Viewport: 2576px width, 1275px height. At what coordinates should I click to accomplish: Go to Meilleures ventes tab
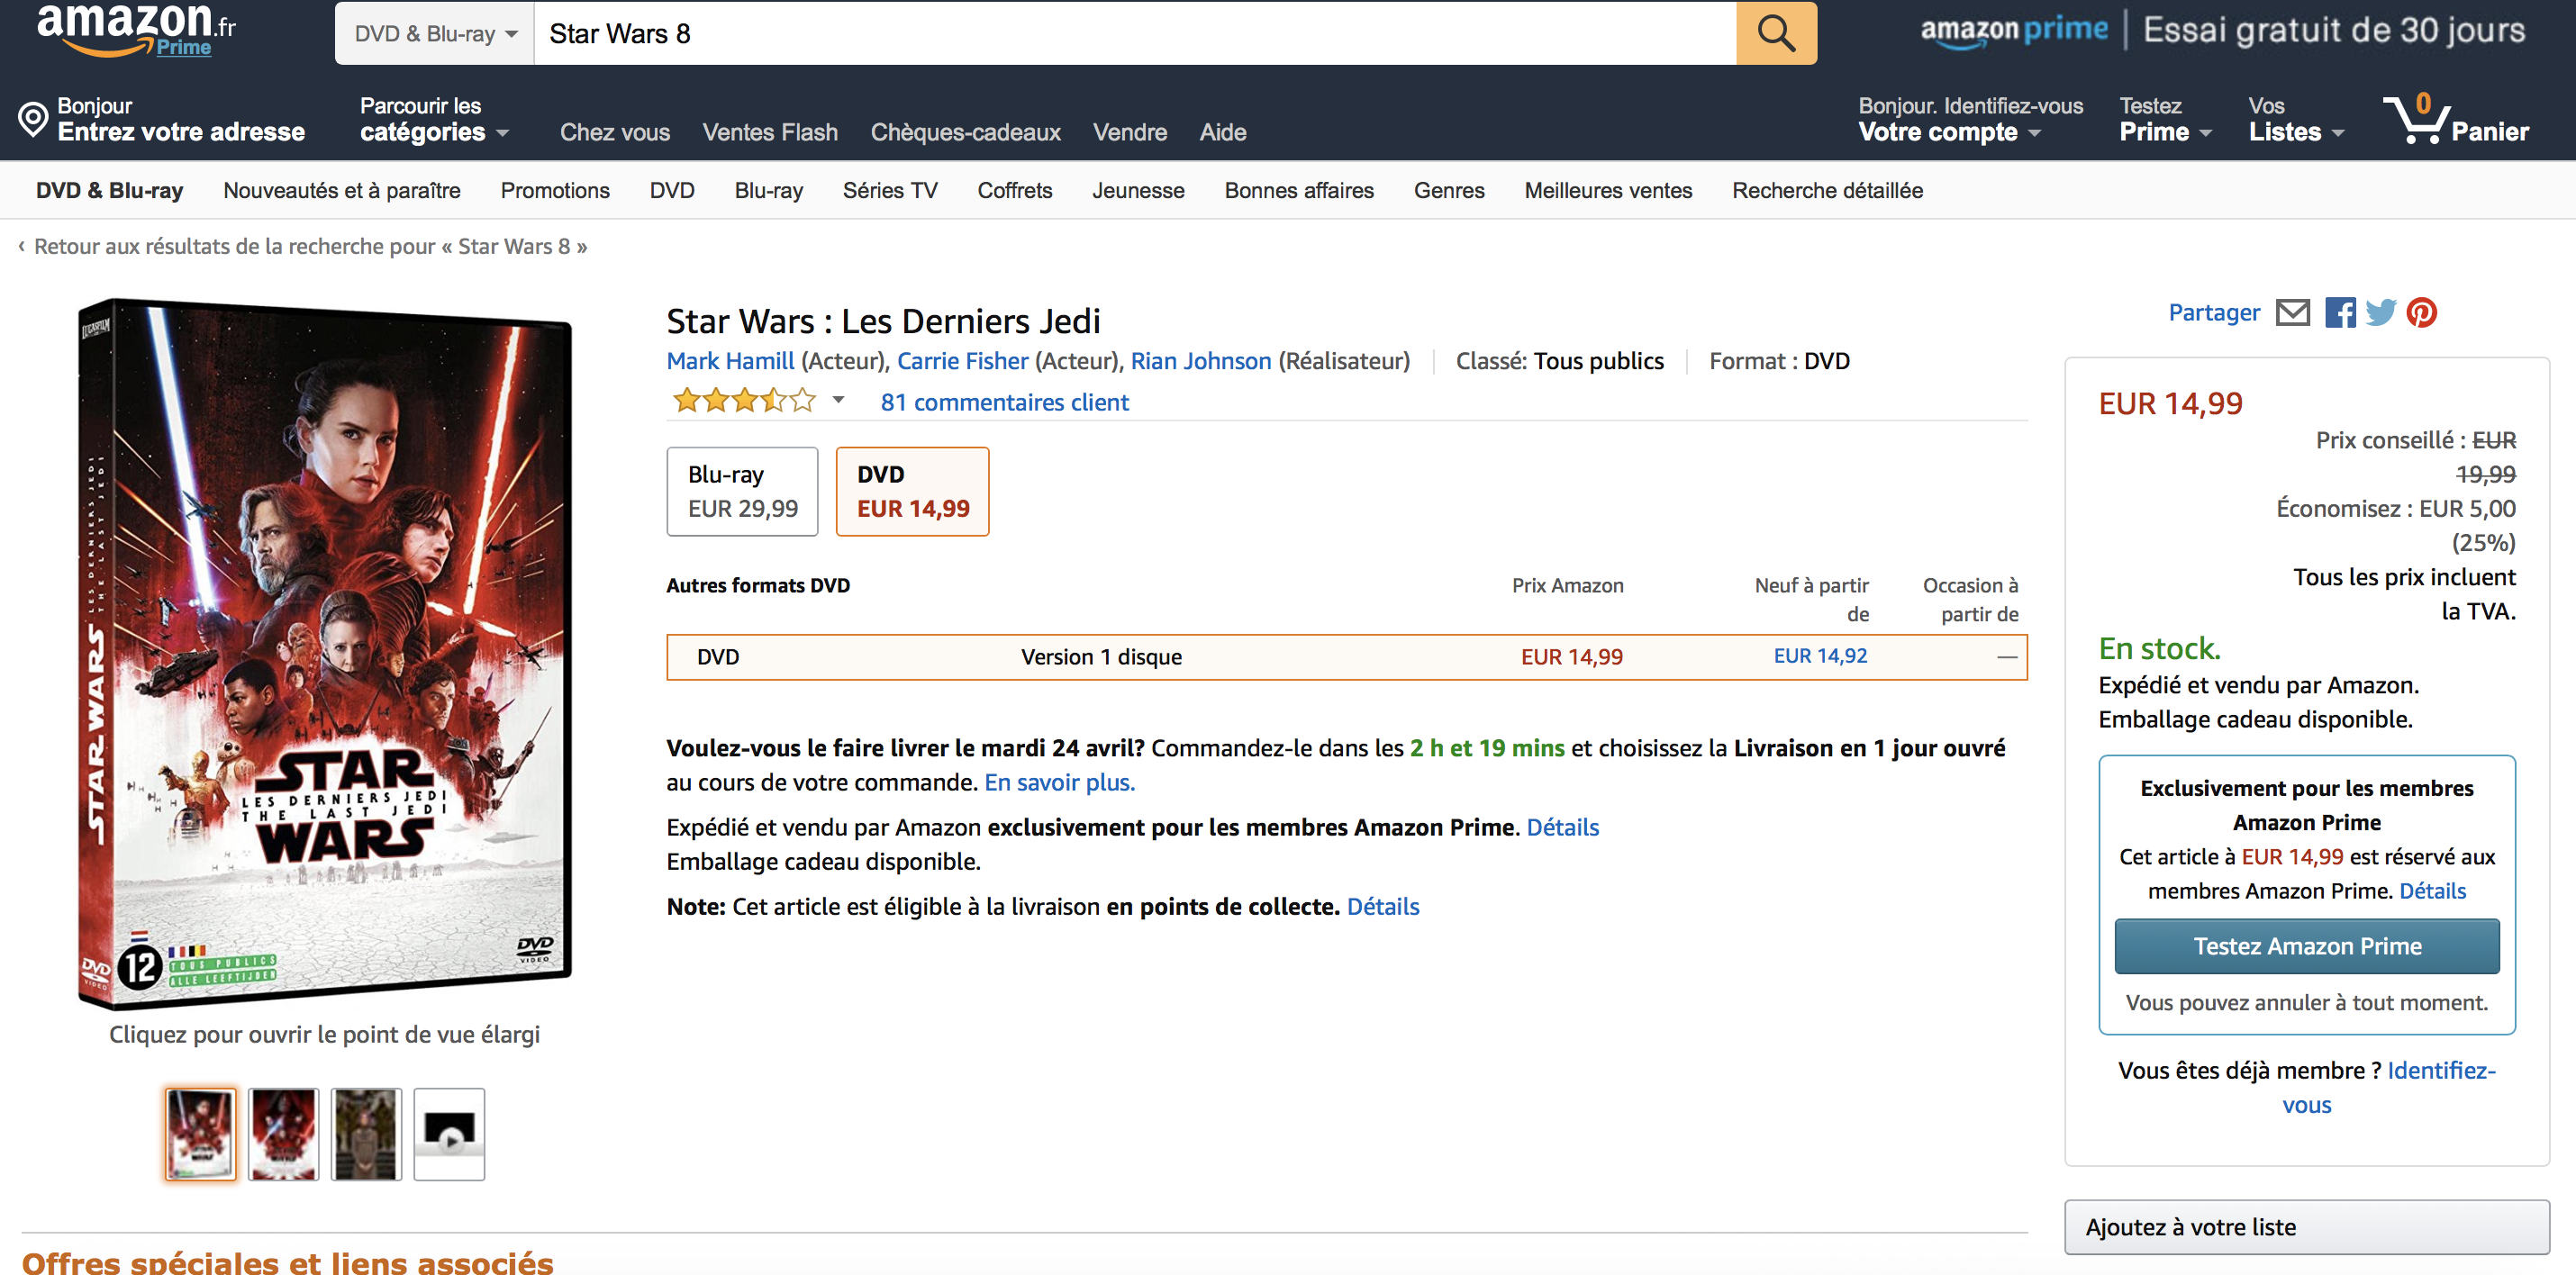pos(1607,190)
